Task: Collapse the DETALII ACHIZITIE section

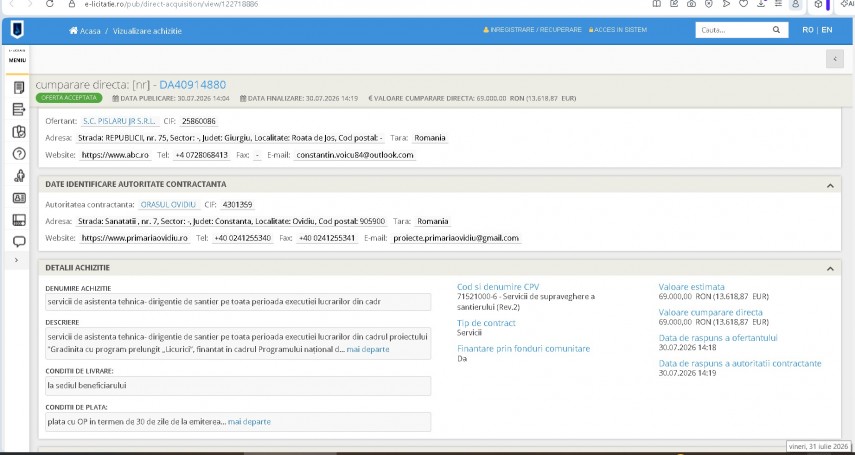Action: pos(830,268)
